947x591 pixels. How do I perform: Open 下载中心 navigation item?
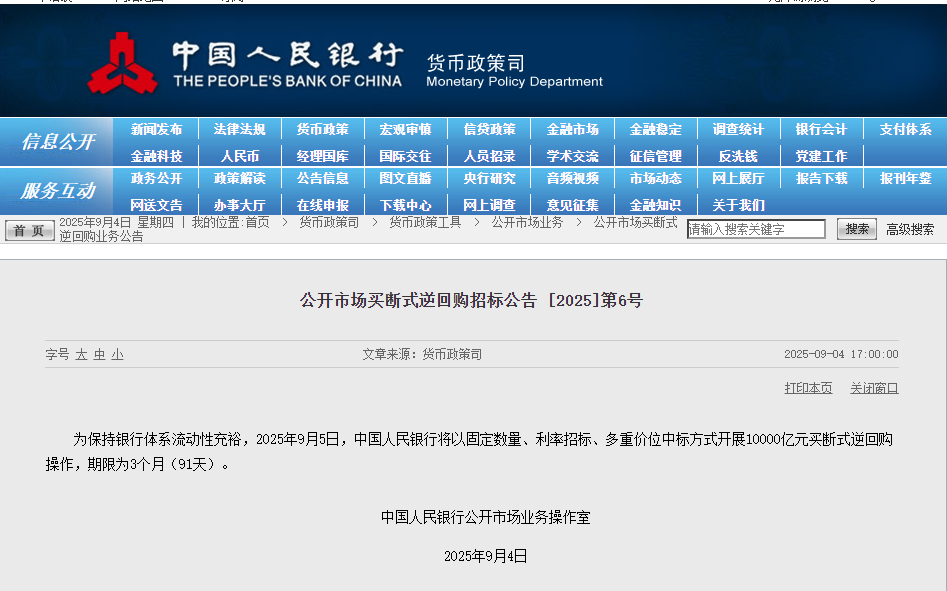click(x=405, y=205)
